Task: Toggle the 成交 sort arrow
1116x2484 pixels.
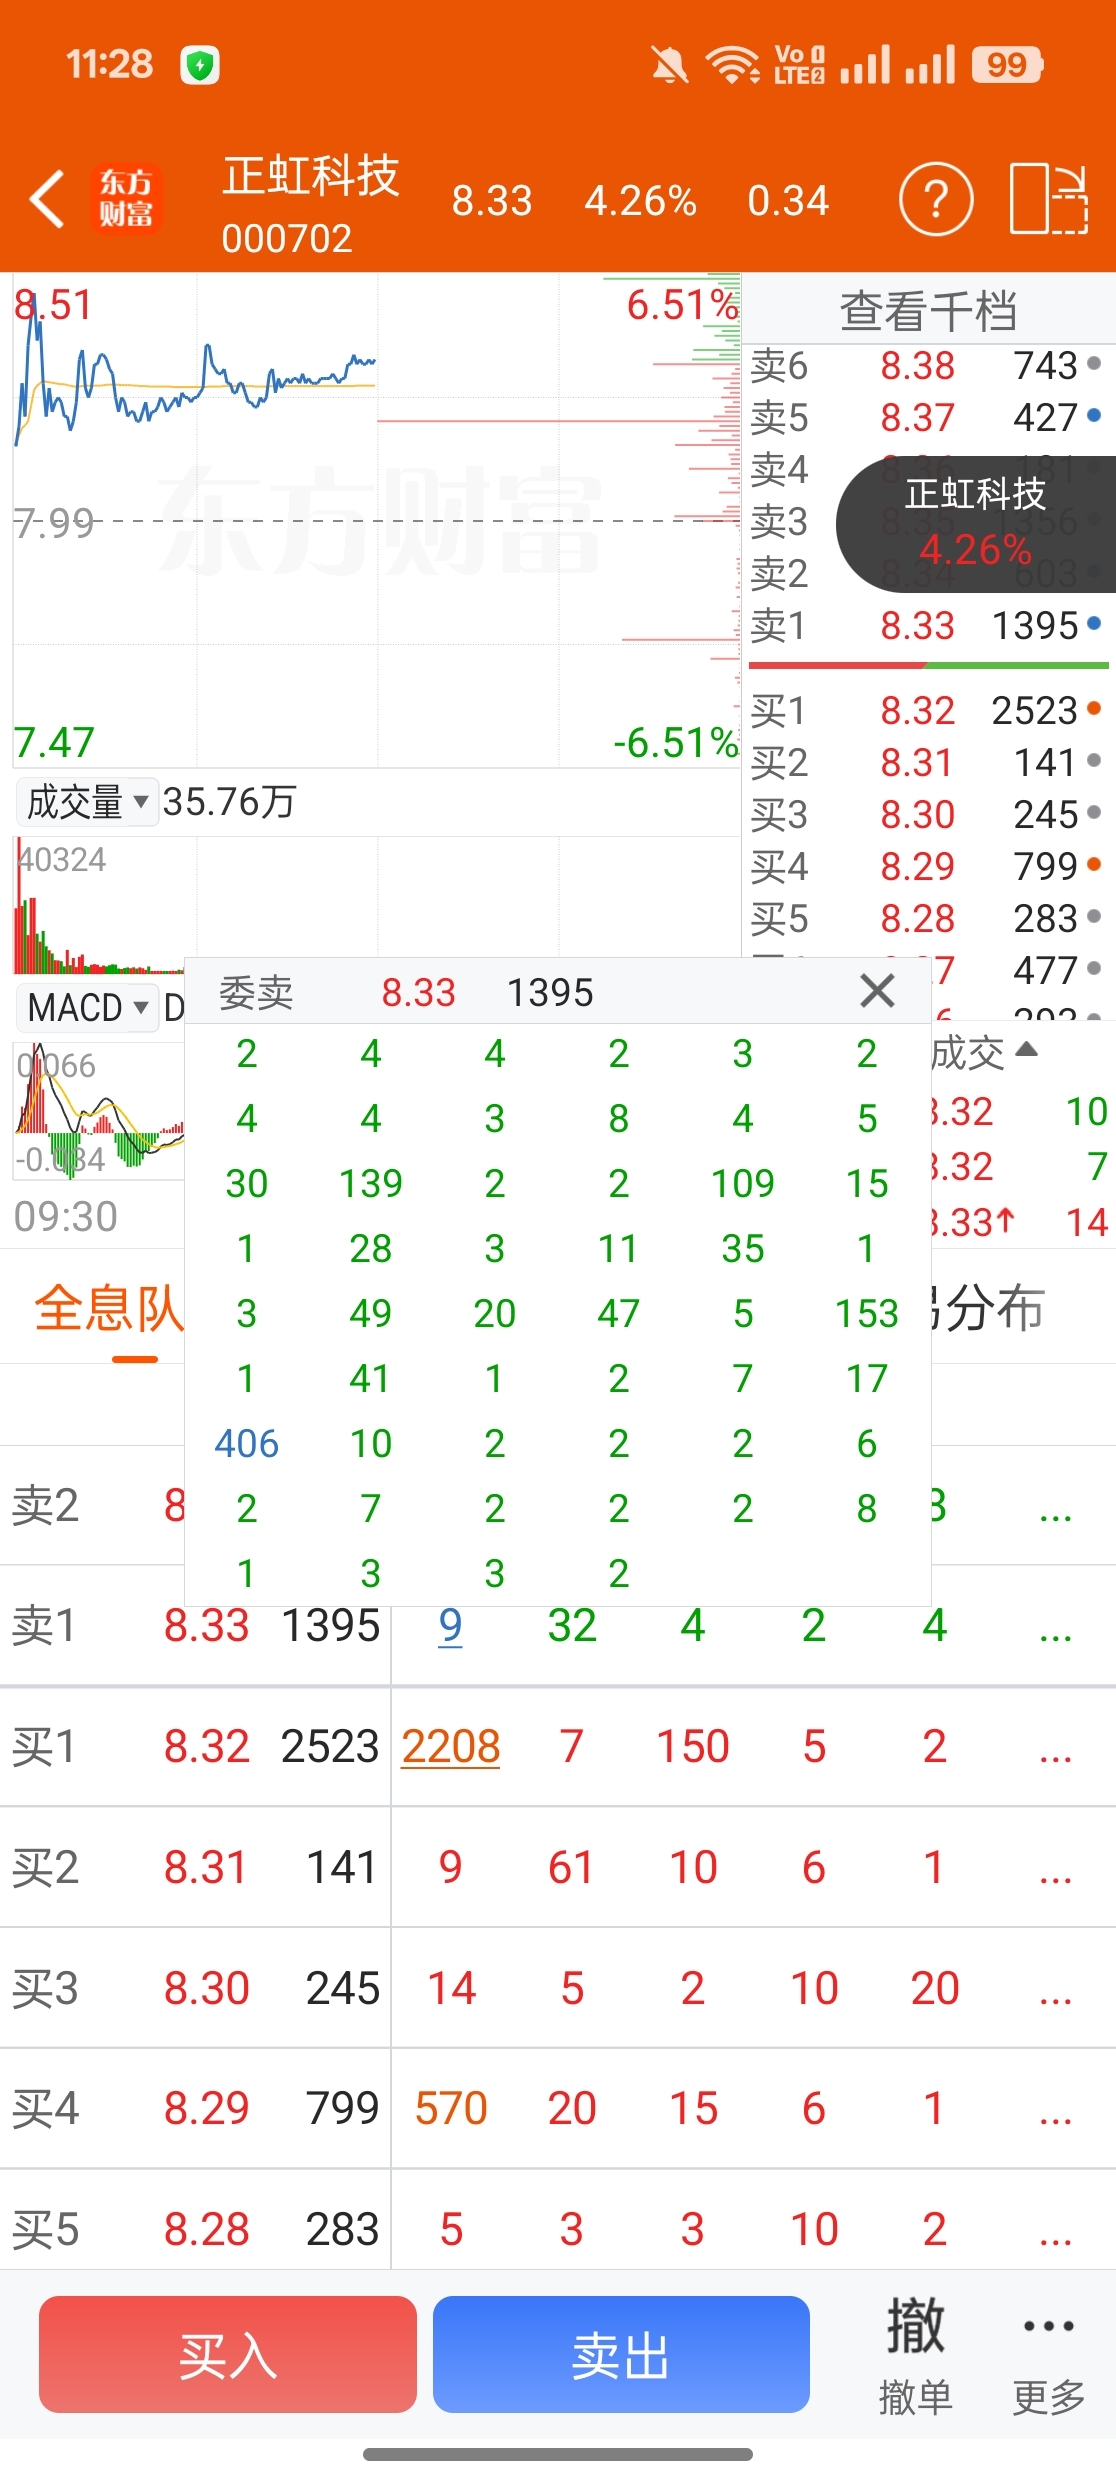Action: (1026, 1050)
